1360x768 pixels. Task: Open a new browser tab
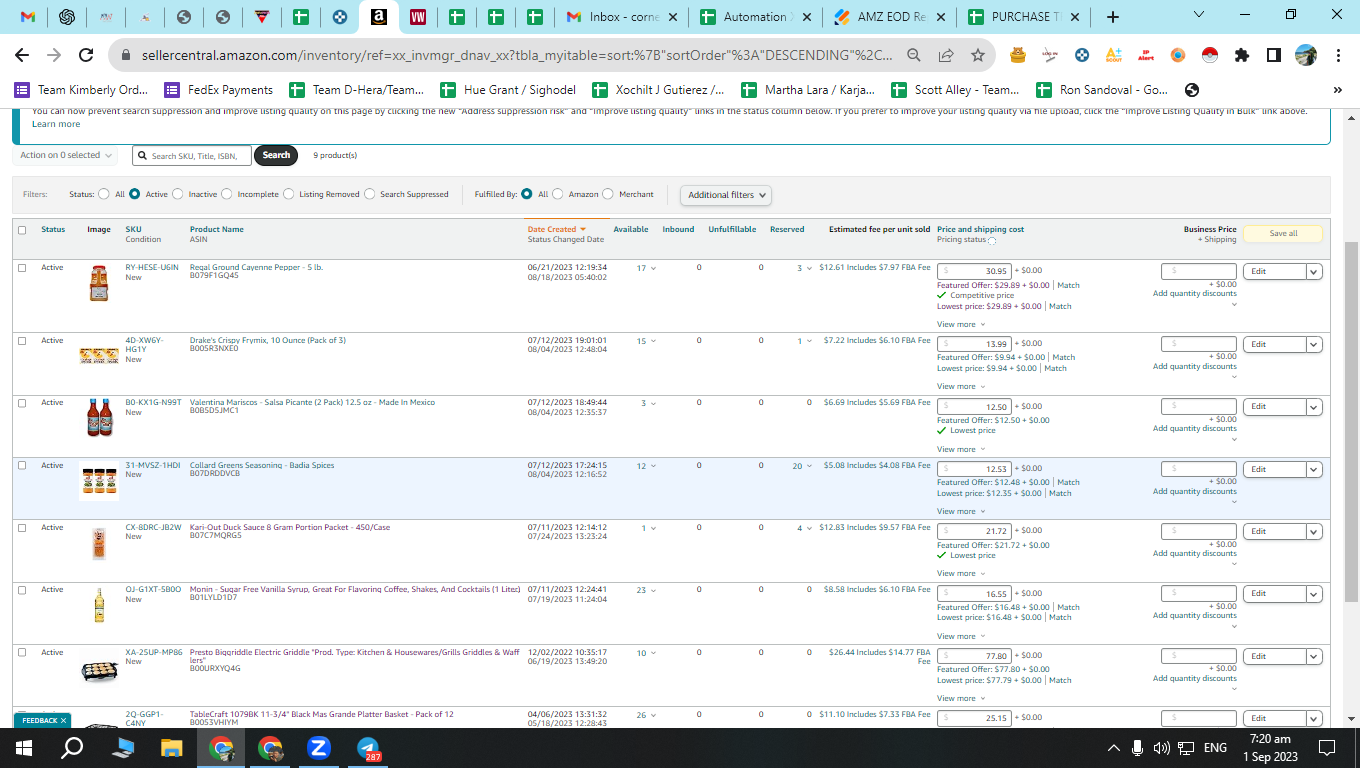click(1113, 17)
